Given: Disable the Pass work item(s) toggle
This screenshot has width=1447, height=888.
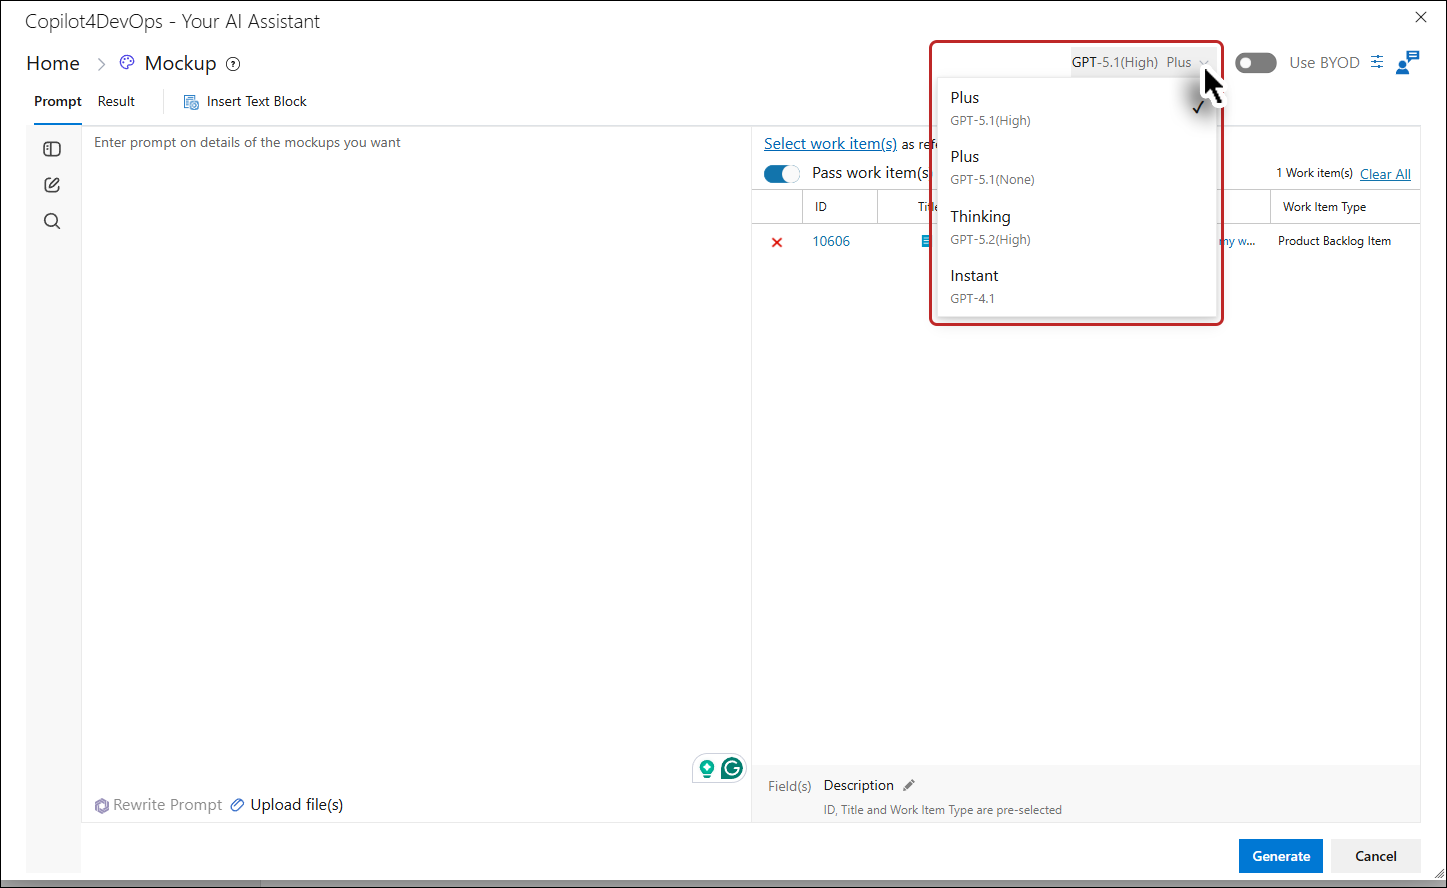Looking at the screenshot, I should tap(782, 173).
